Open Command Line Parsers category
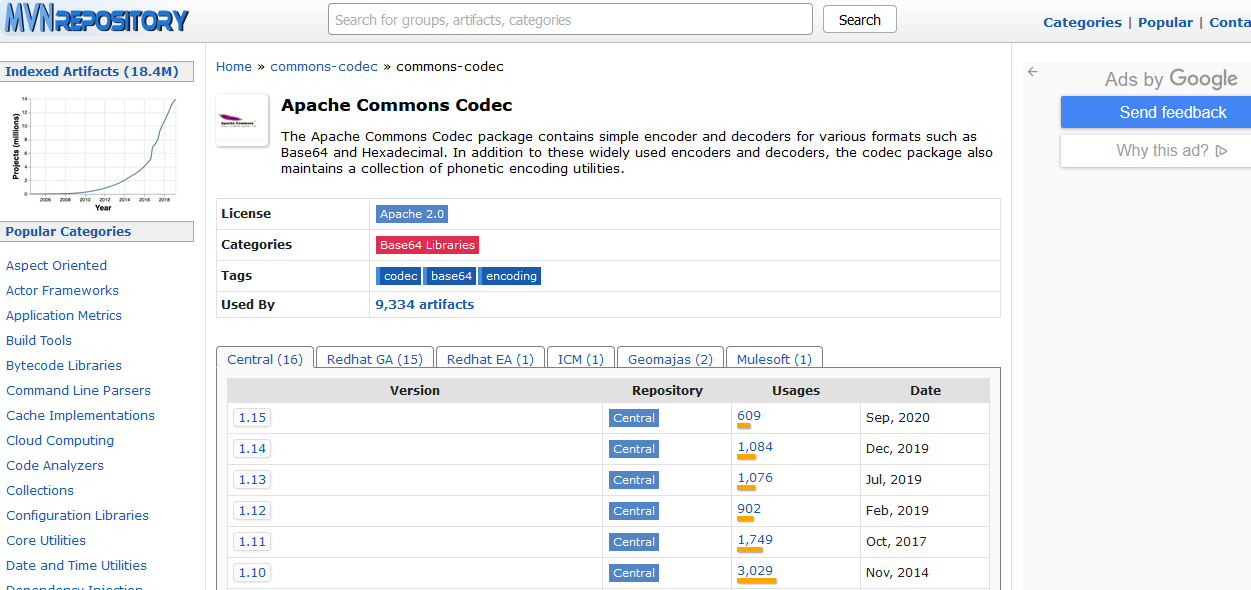The height and width of the screenshot is (590, 1251). [x=78, y=391]
